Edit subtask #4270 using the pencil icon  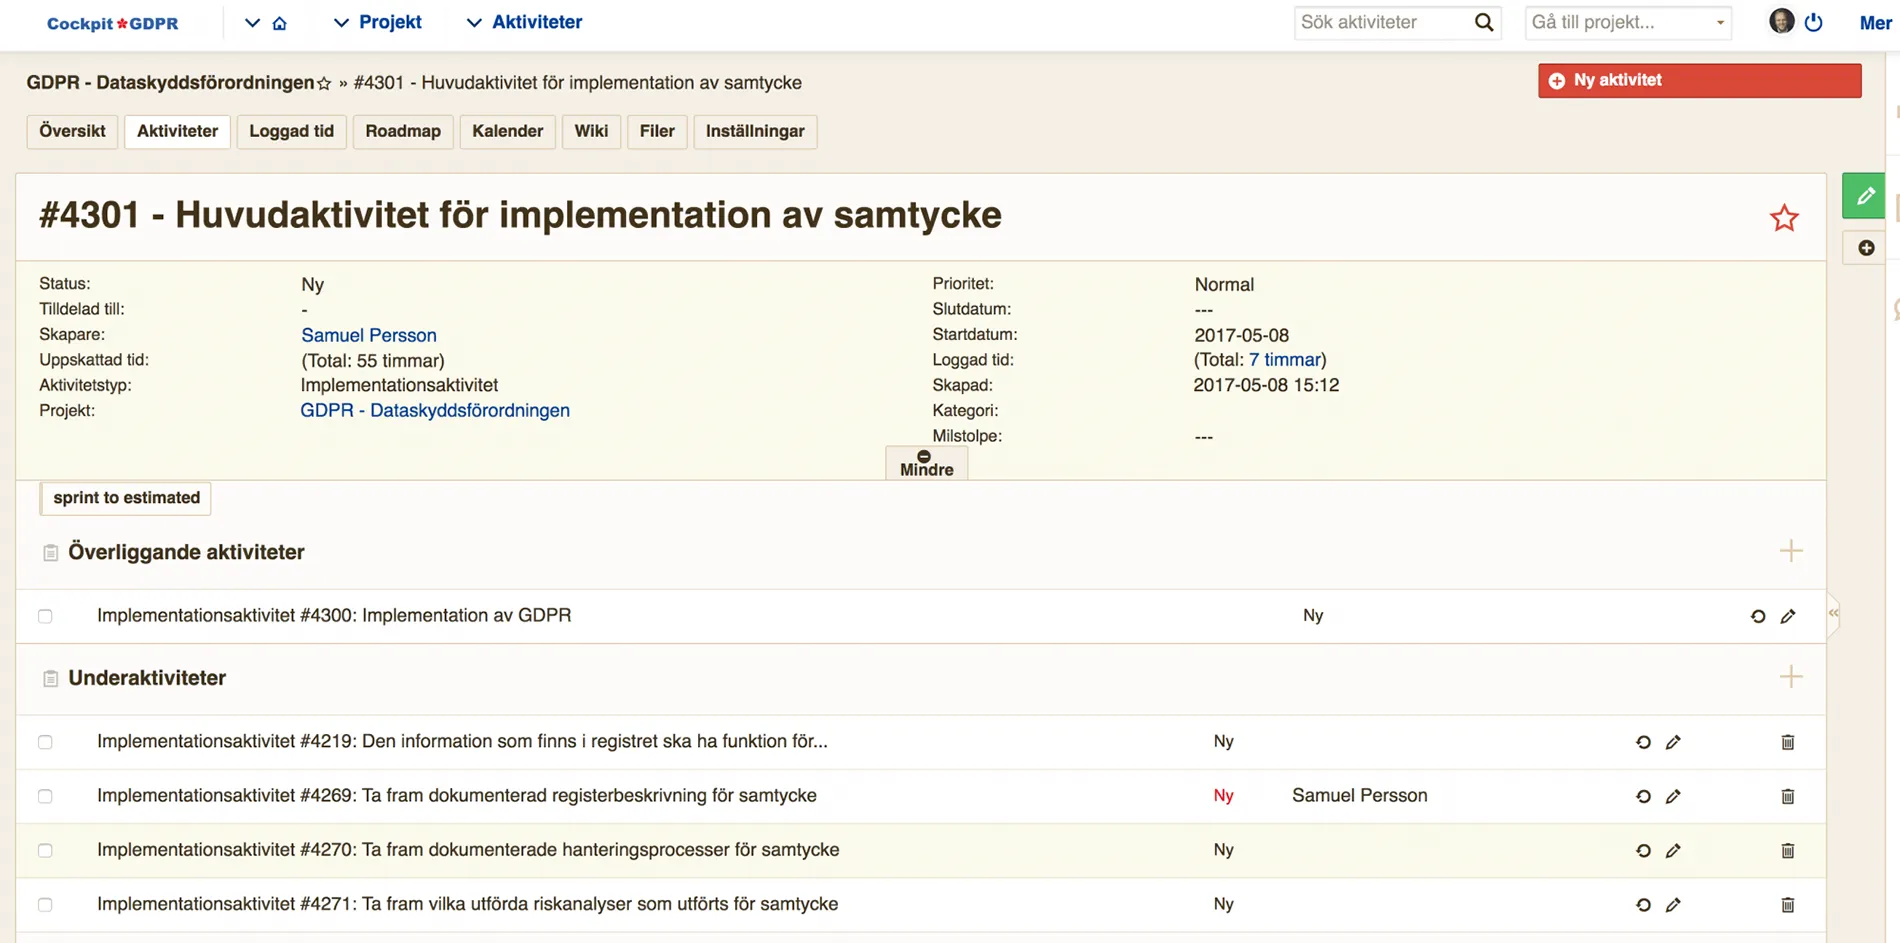tap(1673, 851)
